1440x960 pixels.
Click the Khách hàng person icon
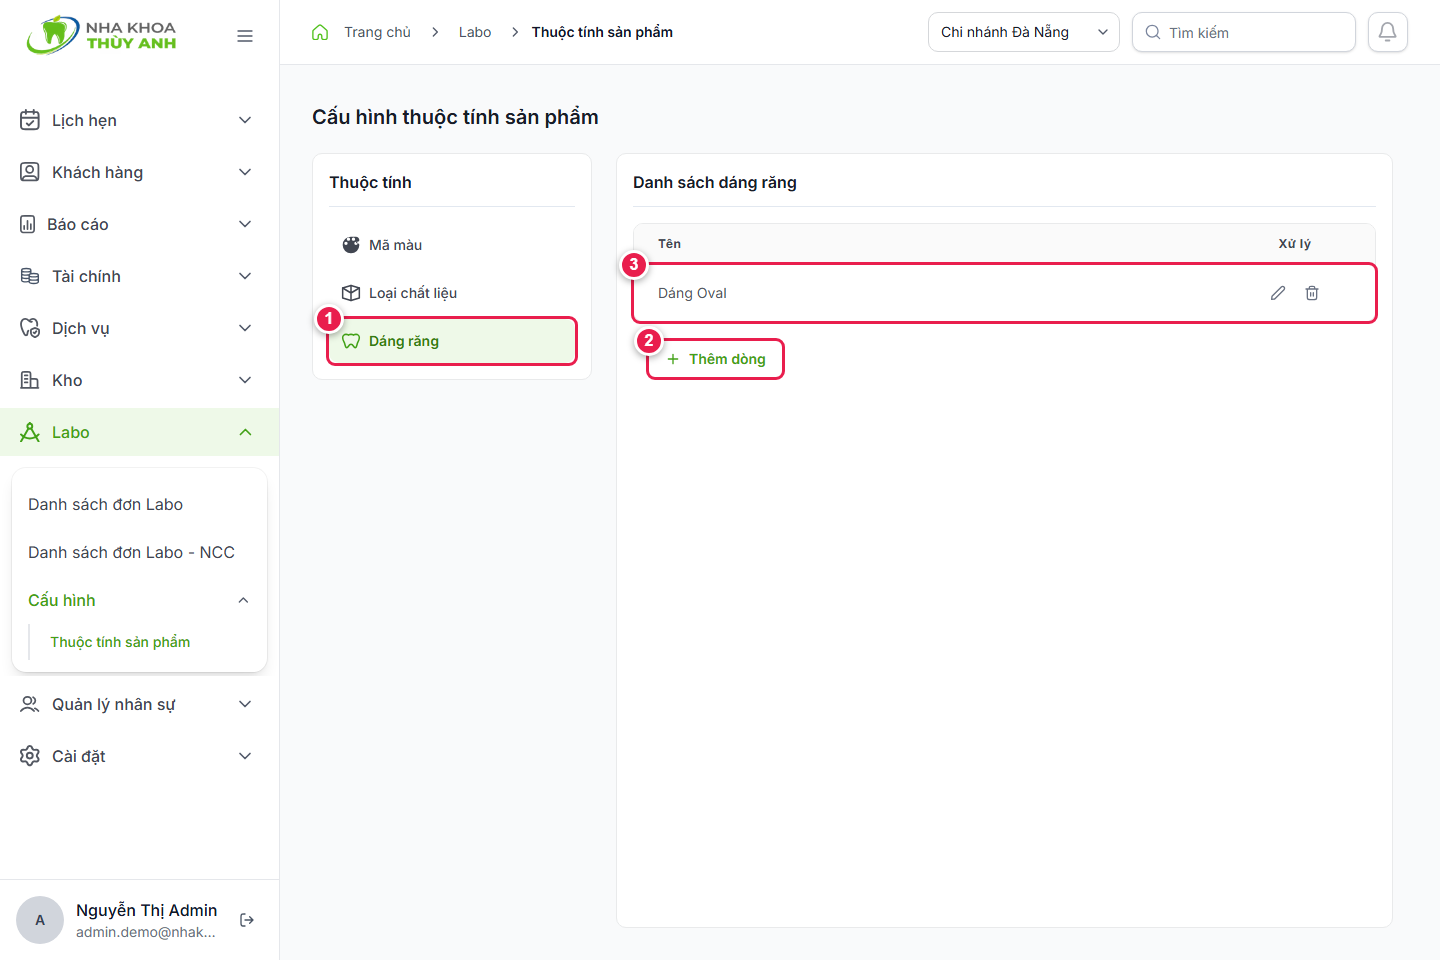coord(30,172)
